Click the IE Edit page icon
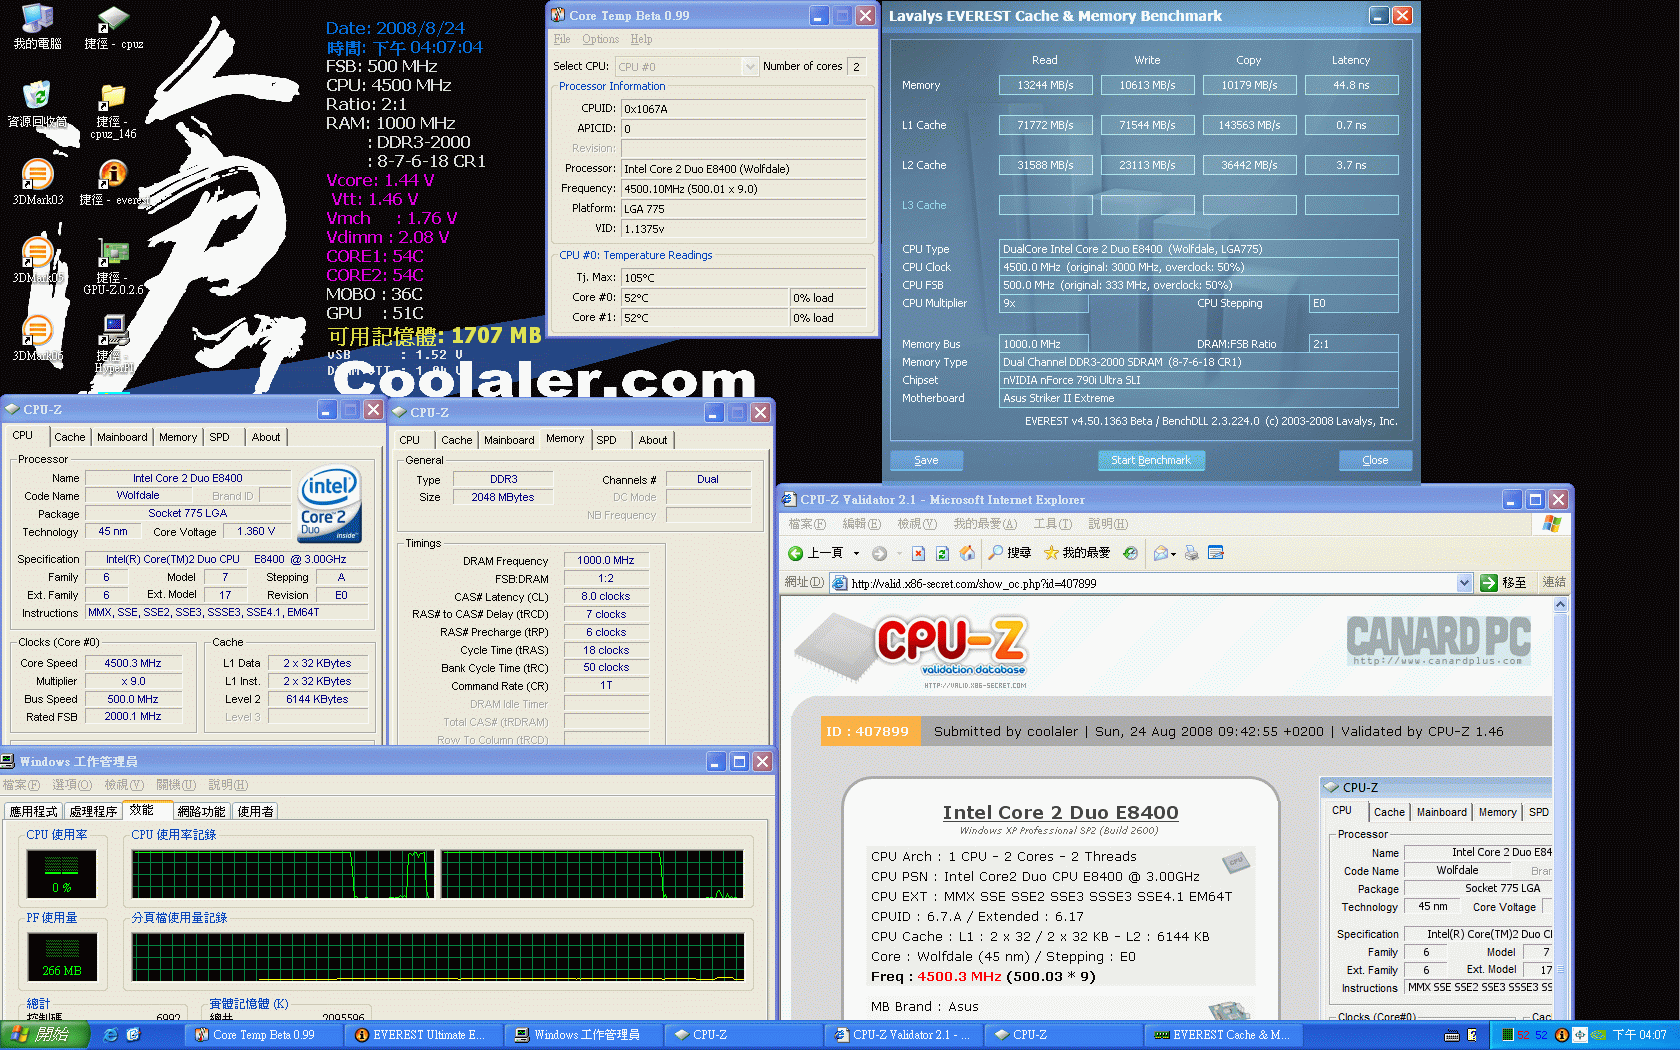 click(1216, 553)
